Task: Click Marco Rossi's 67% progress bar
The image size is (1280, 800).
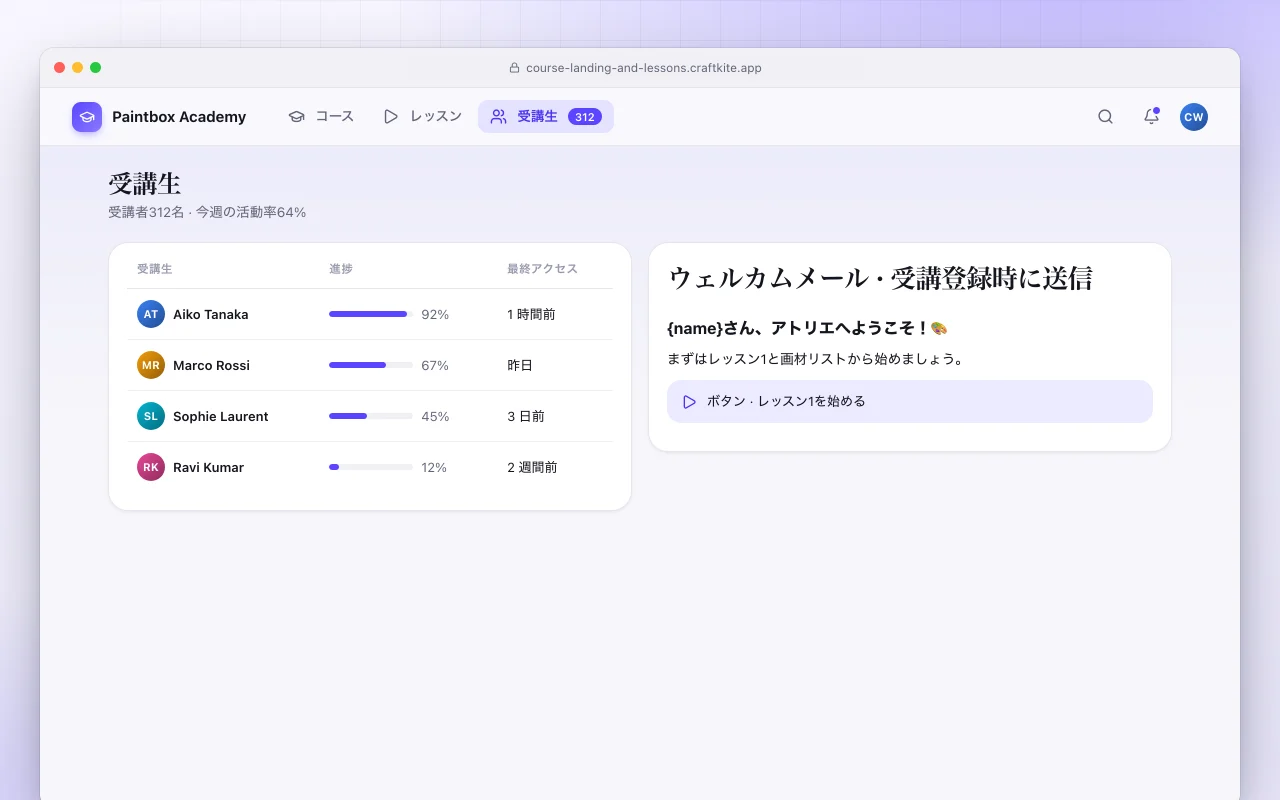Action: pyautogui.click(x=371, y=365)
